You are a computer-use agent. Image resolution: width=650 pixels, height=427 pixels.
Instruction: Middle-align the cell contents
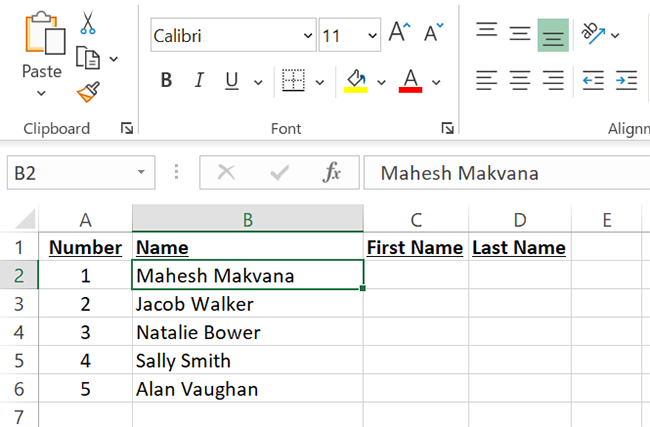point(520,33)
